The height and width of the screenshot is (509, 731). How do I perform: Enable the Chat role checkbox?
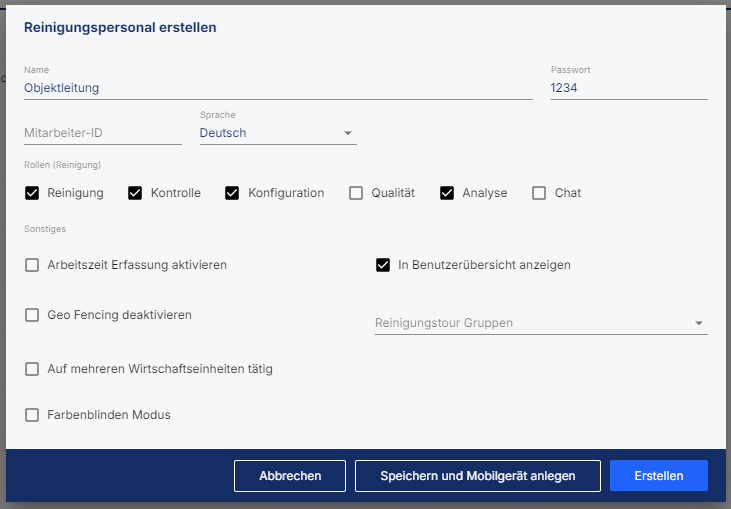[x=539, y=193]
